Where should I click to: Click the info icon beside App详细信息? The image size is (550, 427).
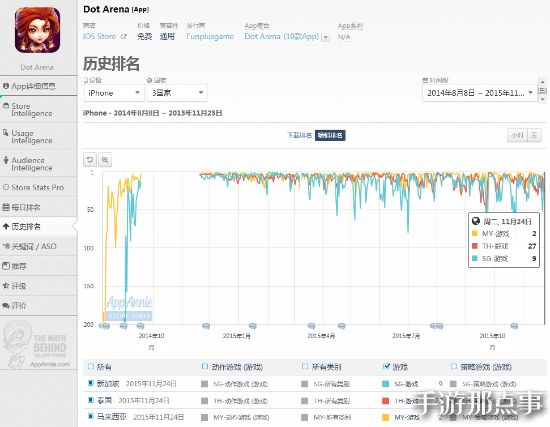tap(6, 86)
